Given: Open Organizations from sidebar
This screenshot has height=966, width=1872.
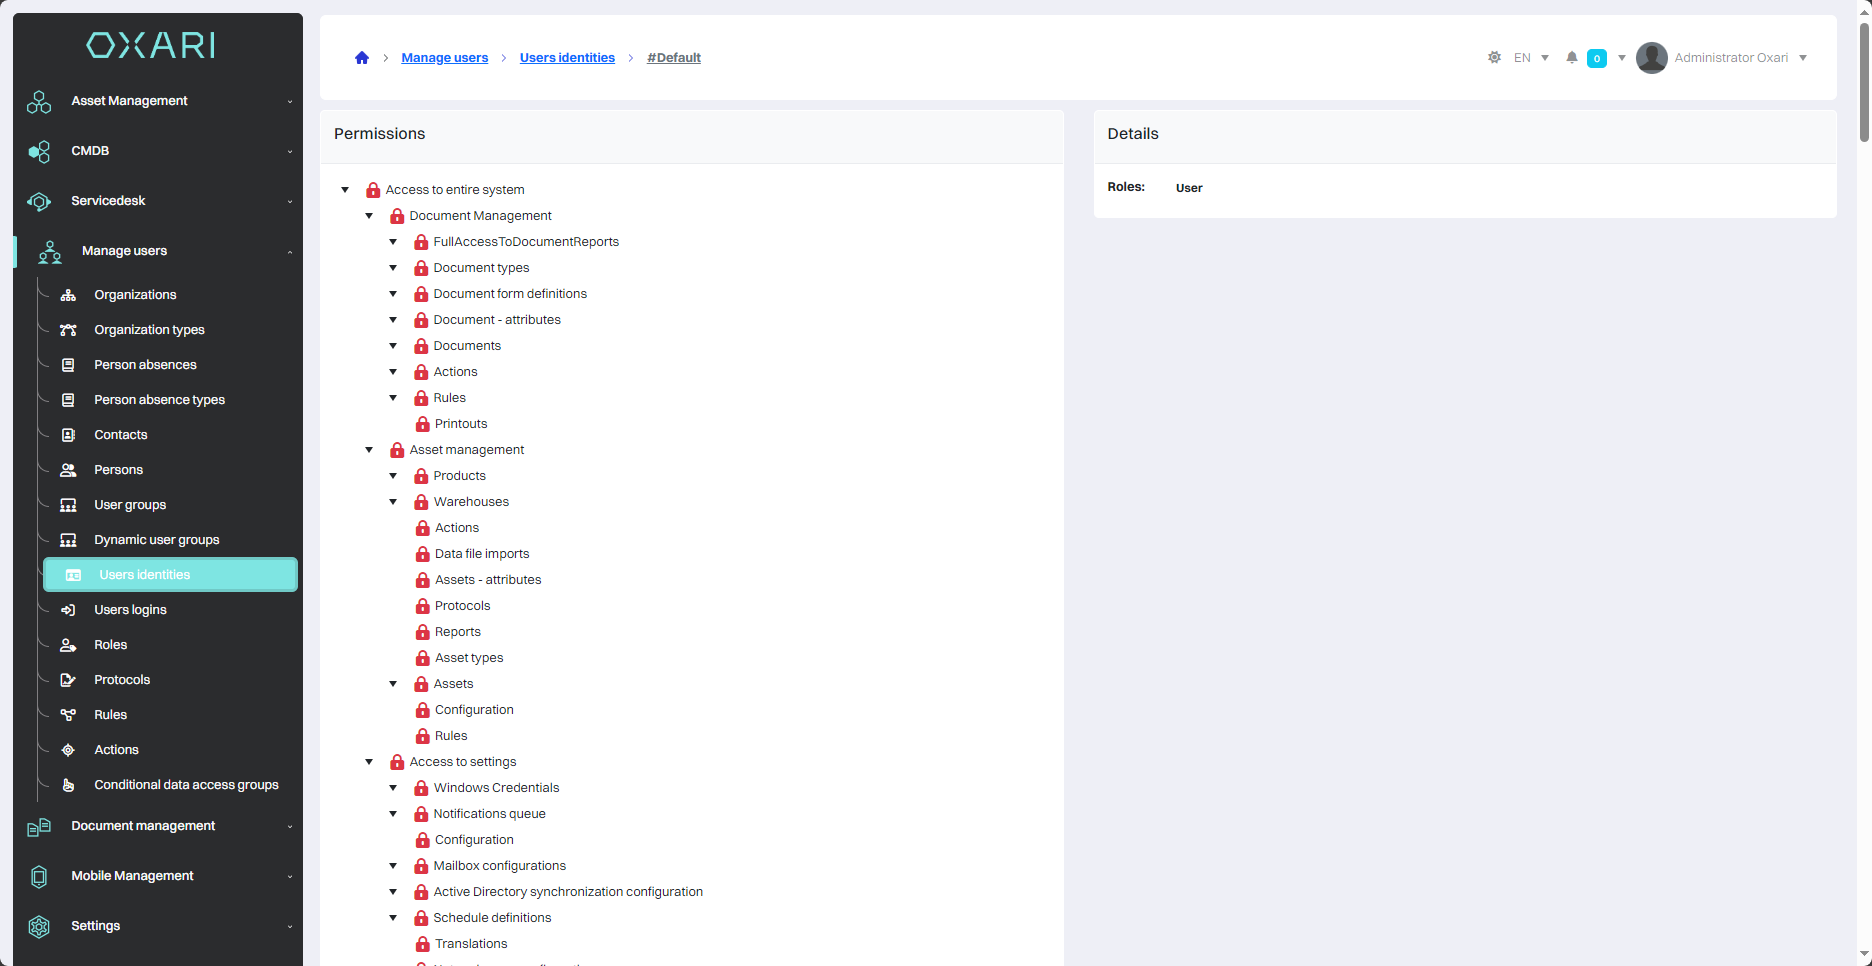Looking at the screenshot, I should (135, 295).
